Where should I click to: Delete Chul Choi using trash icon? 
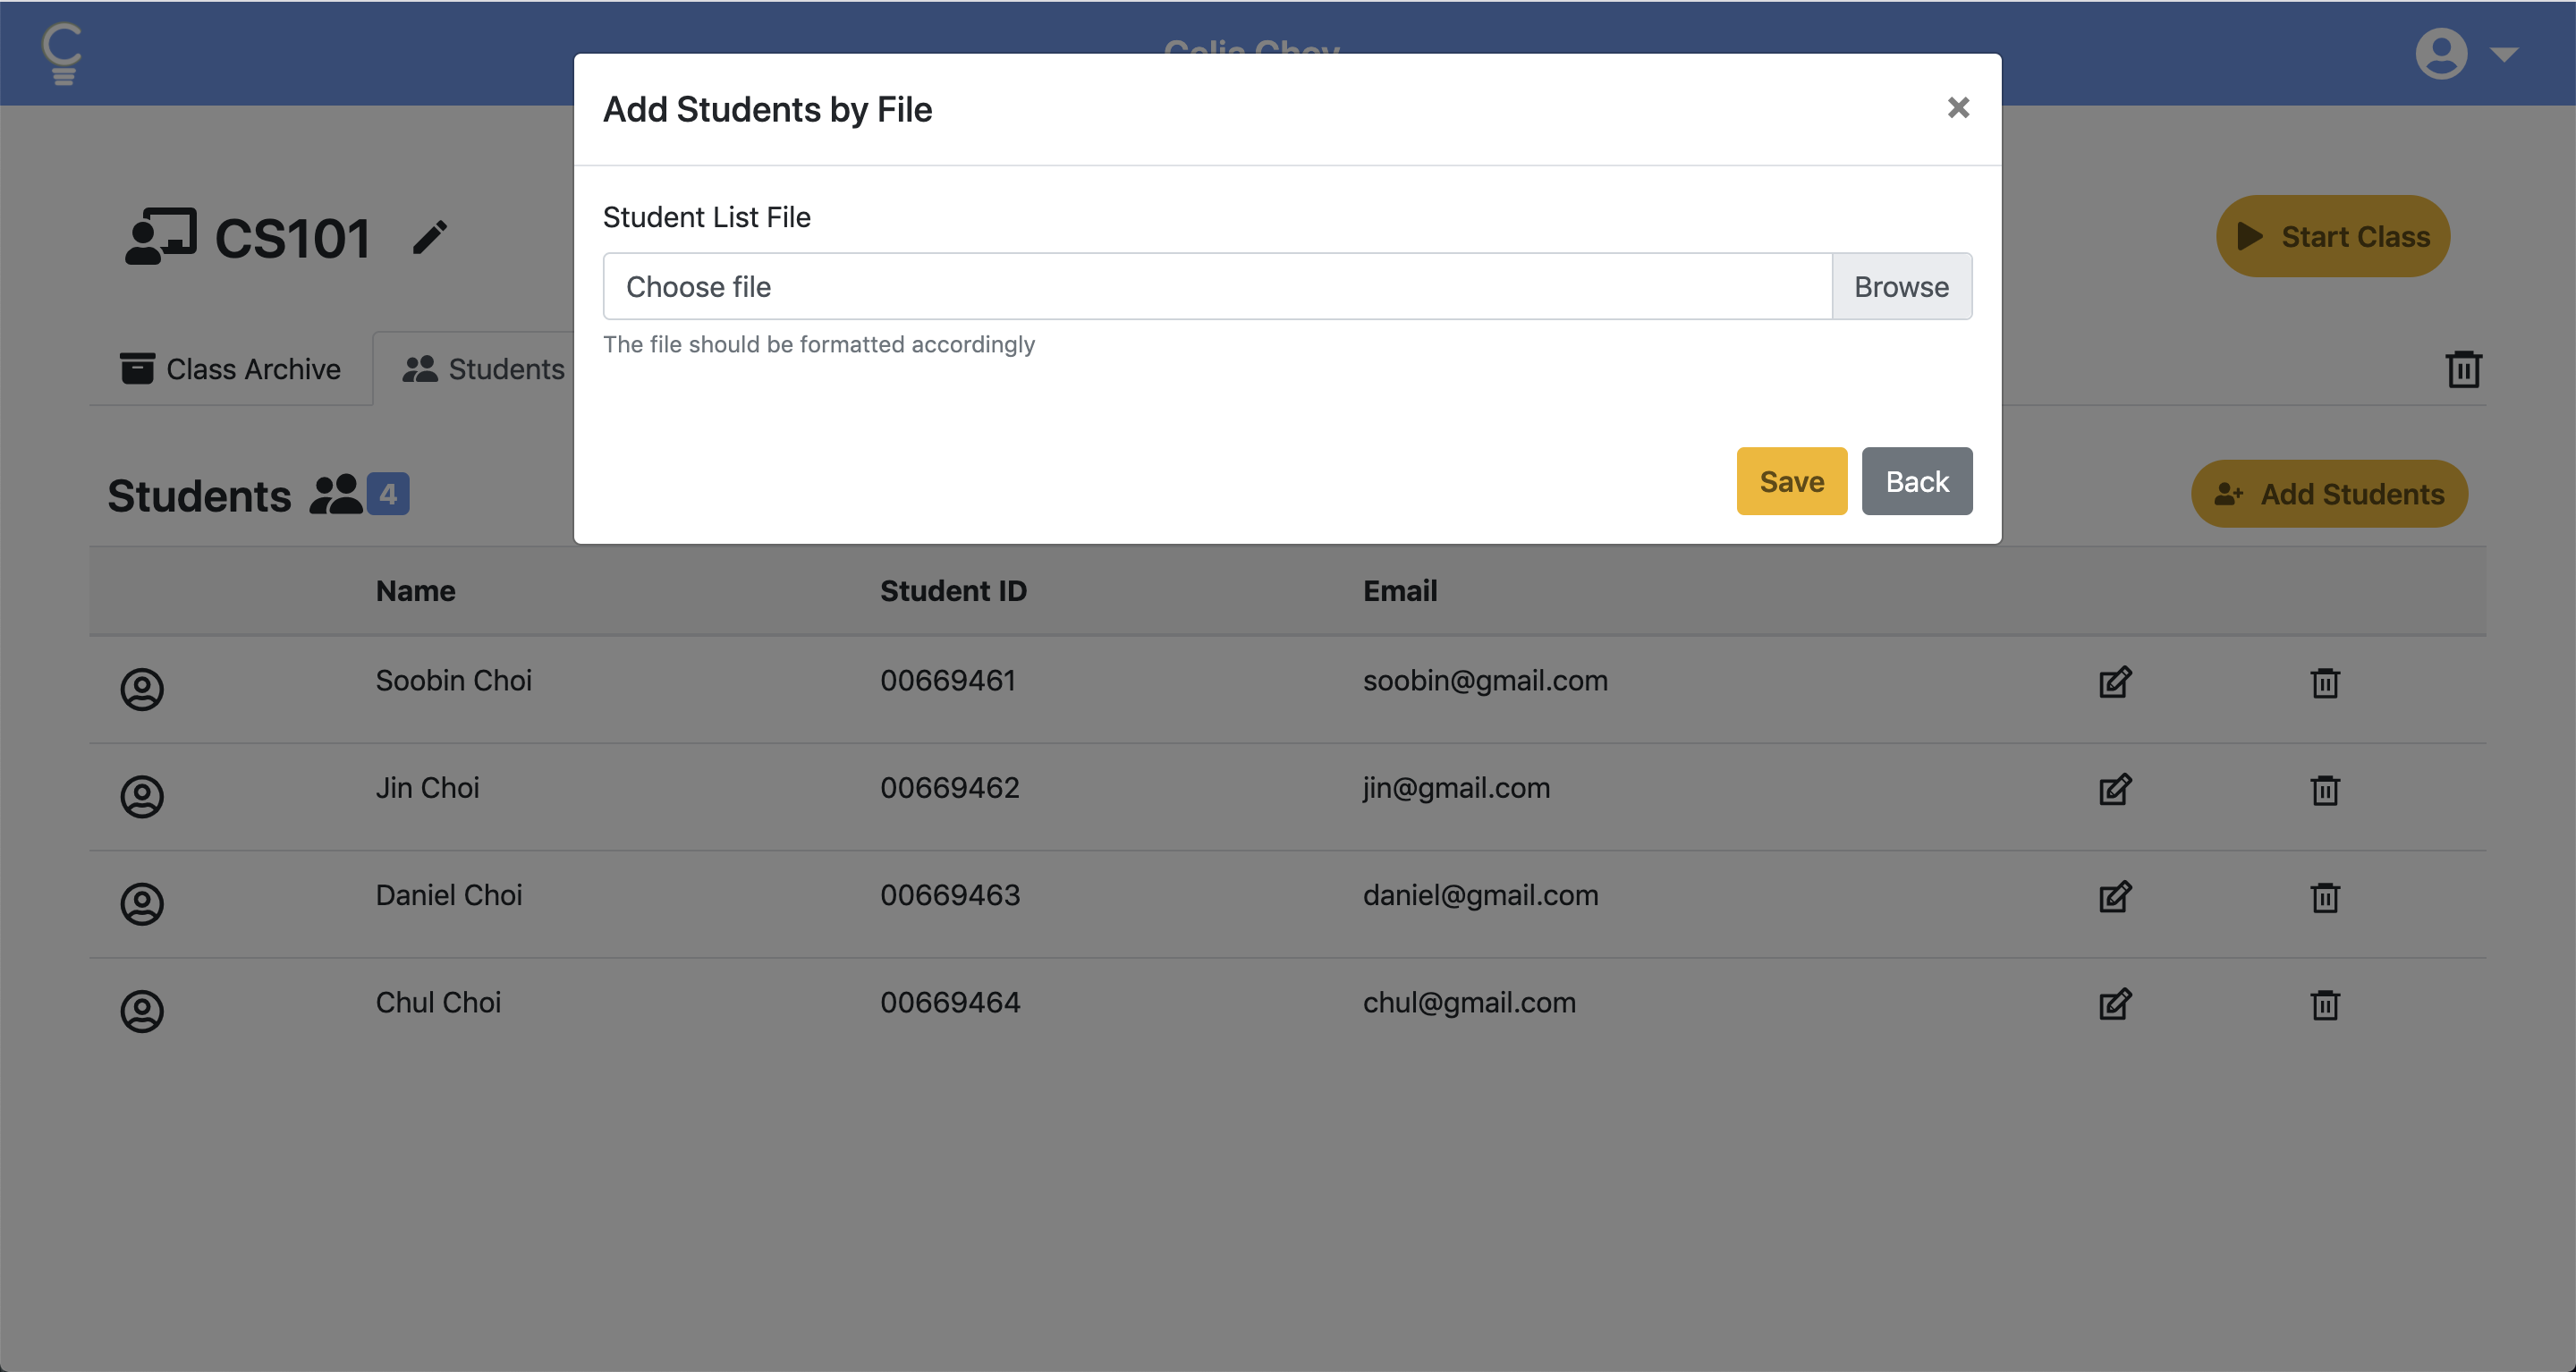pos(2324,1004)
